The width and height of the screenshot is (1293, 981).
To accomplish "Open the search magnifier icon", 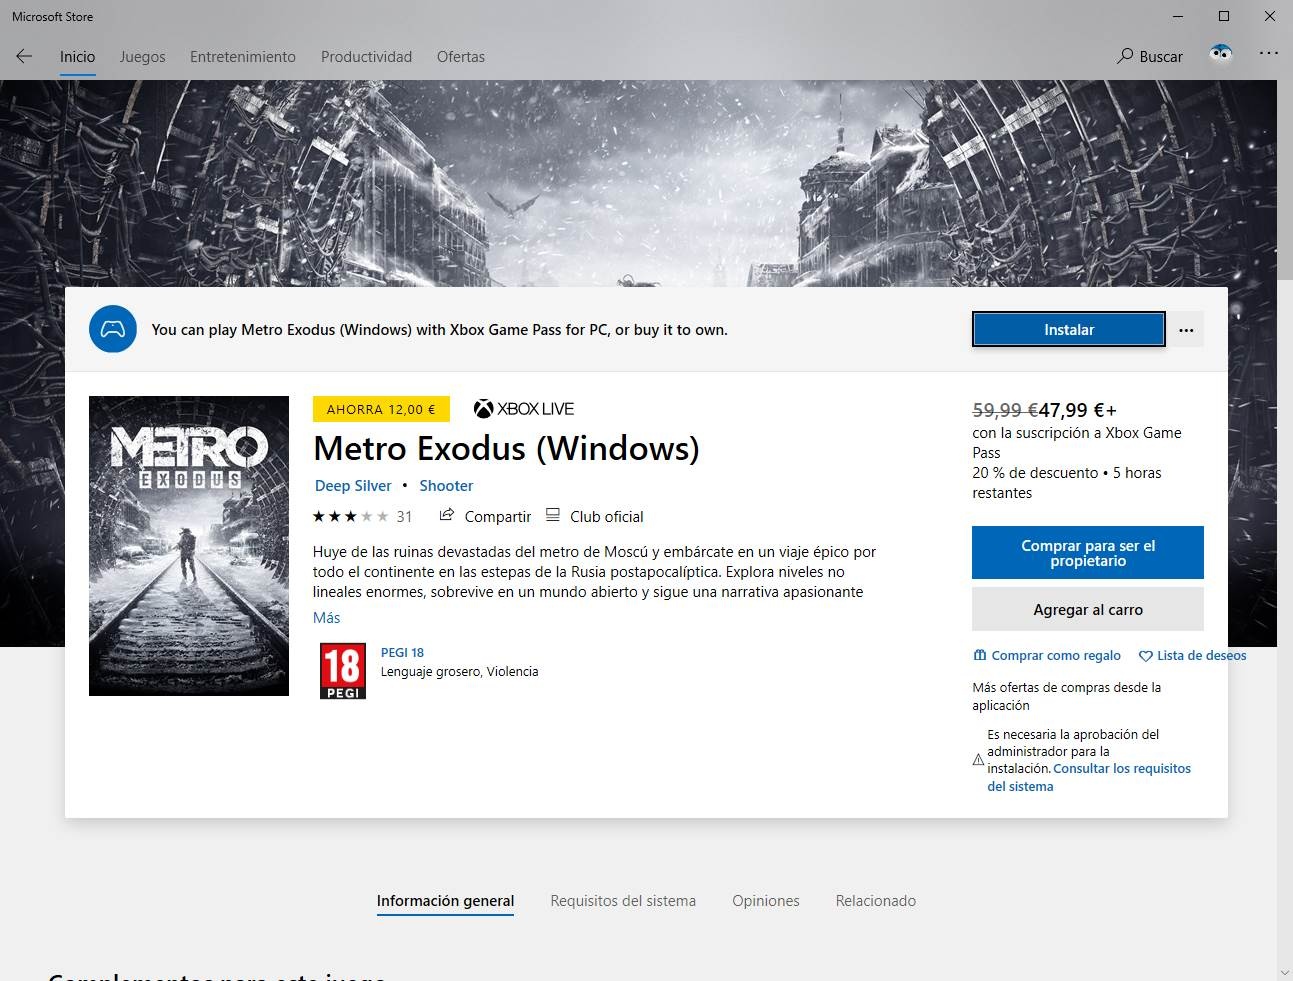I will point(1125,56).
